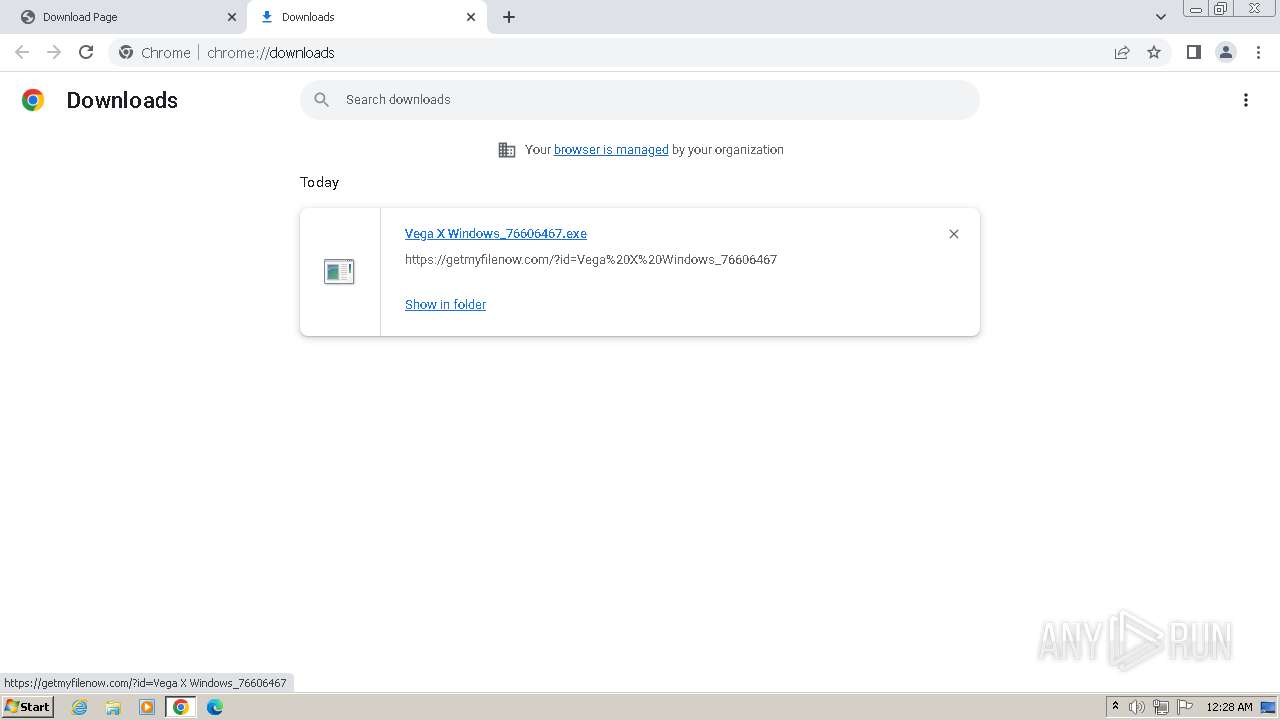Image resolution: width=1280 pixels, height=720 pixels.
Task: Launch Internet Explorer from taskbar
Action: pyautogui.click(x=80, y=707)
